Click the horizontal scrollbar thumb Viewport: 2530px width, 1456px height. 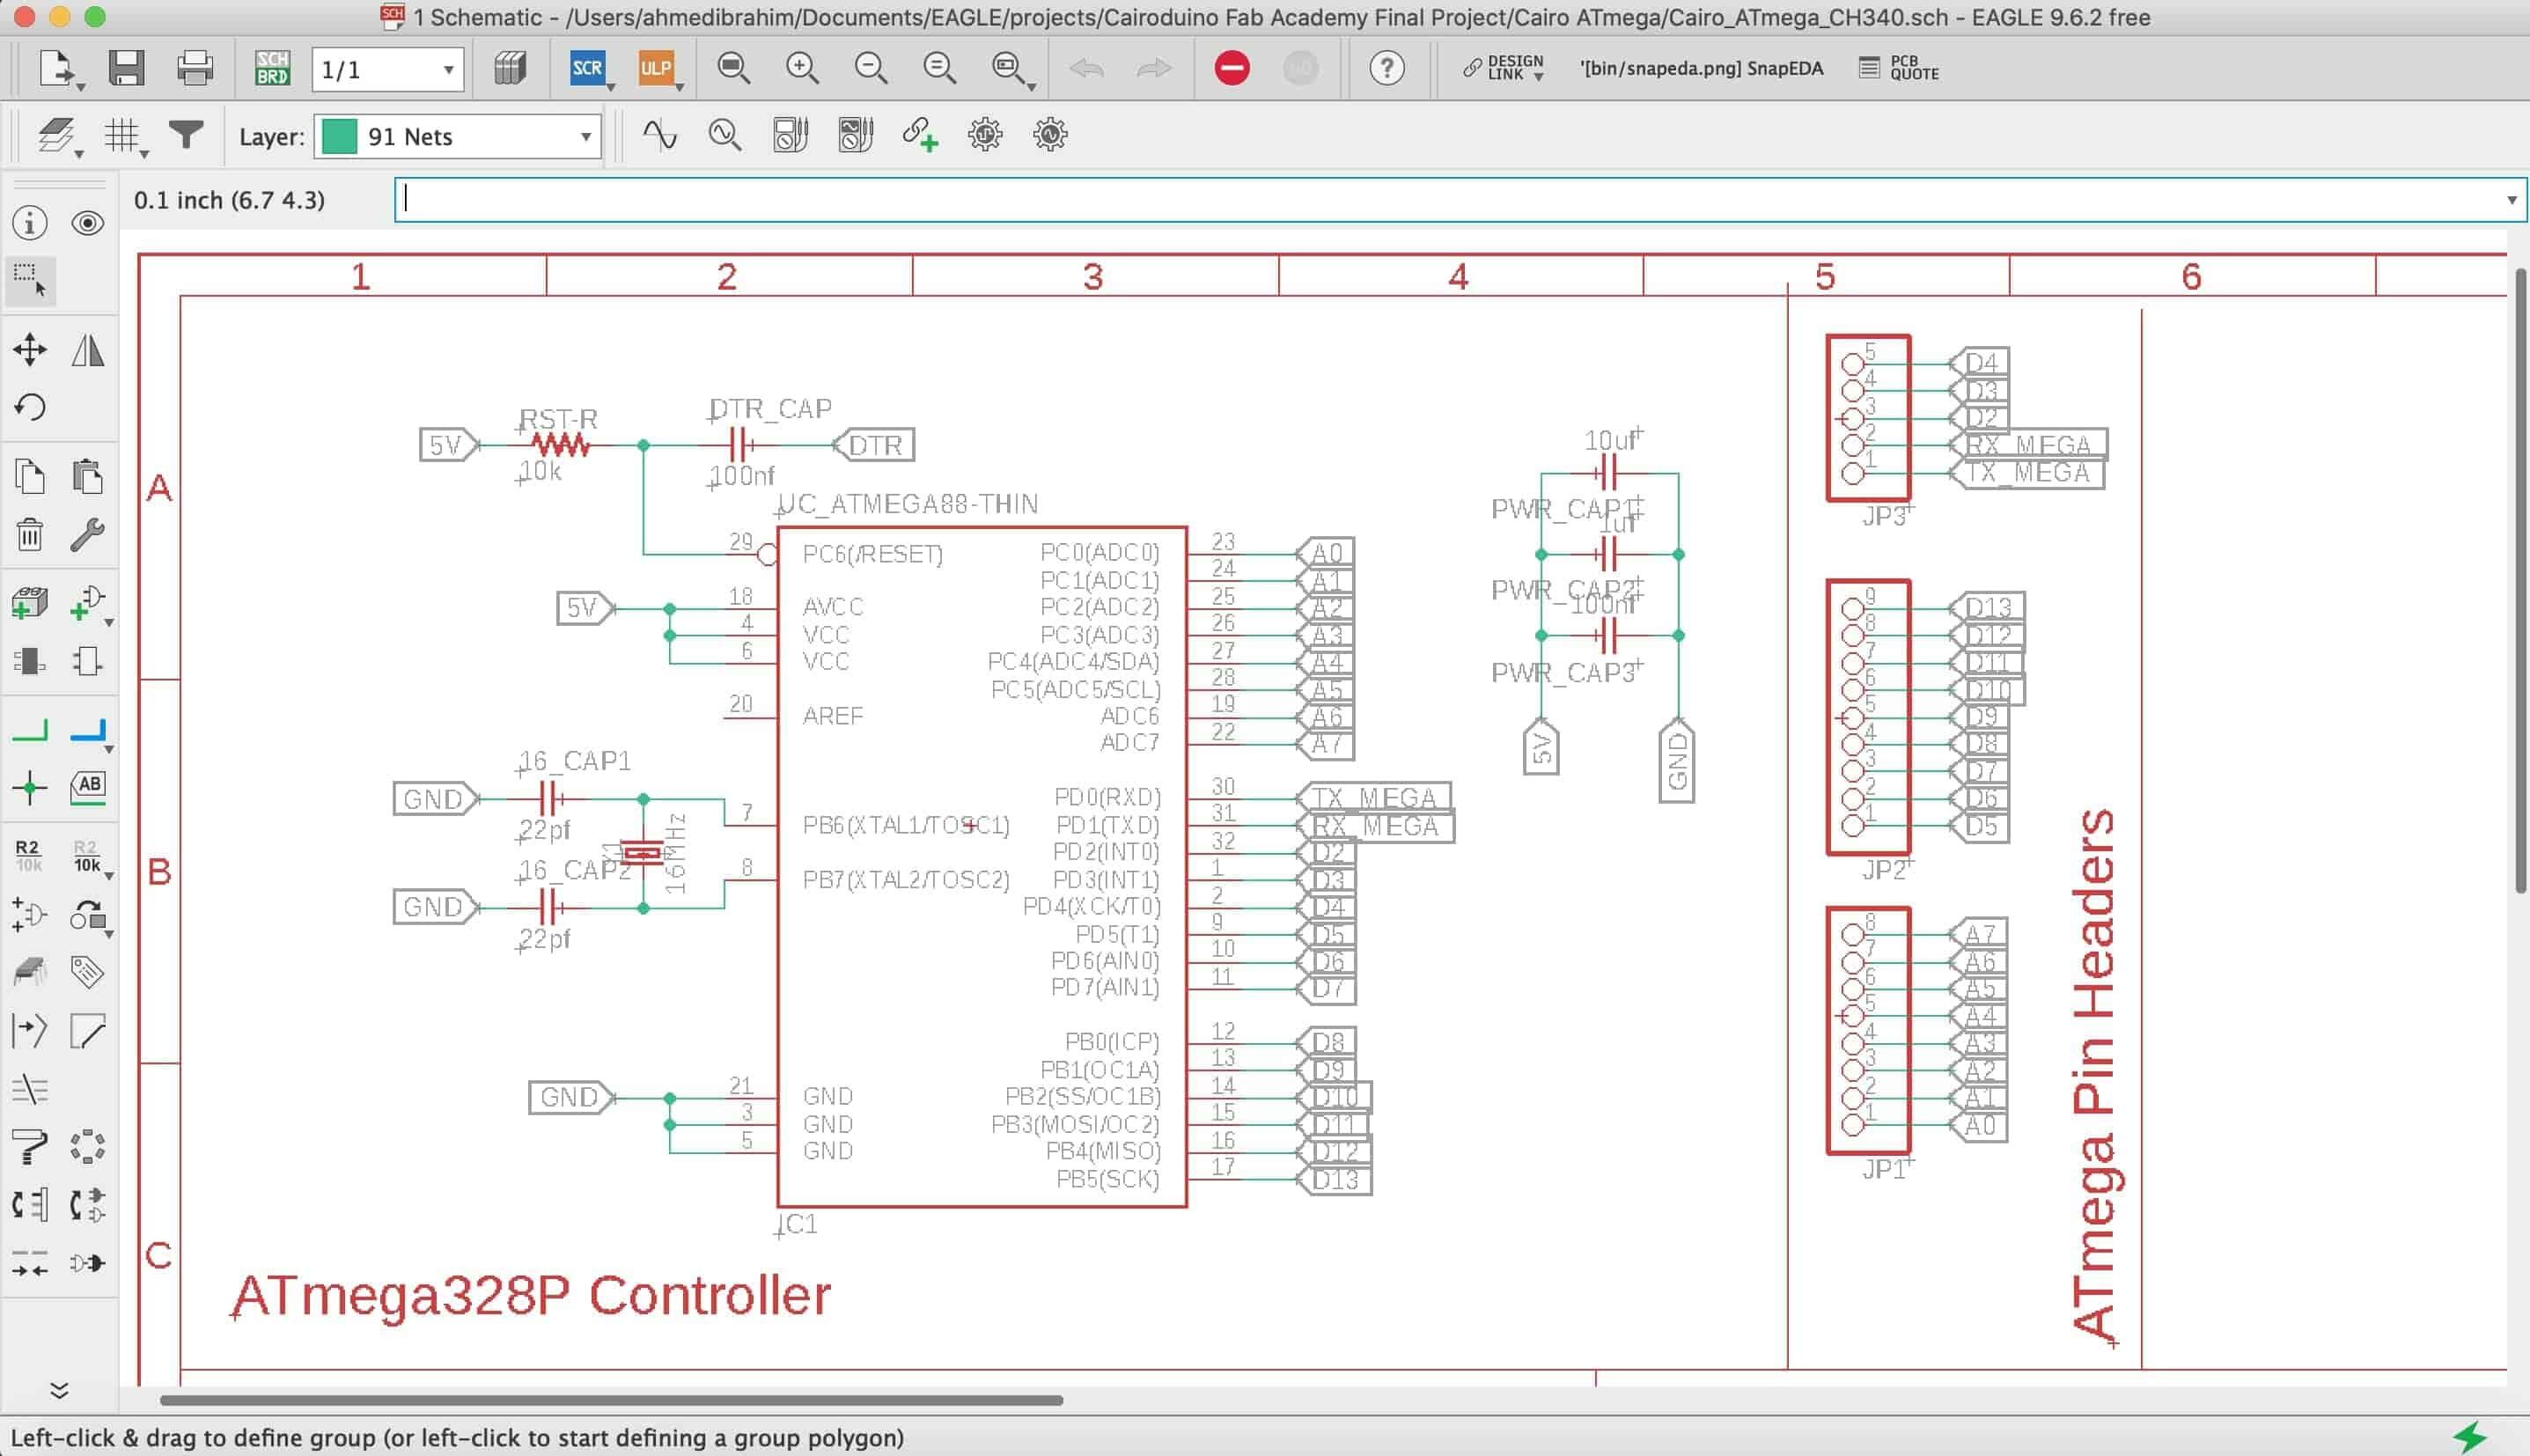611,1400
